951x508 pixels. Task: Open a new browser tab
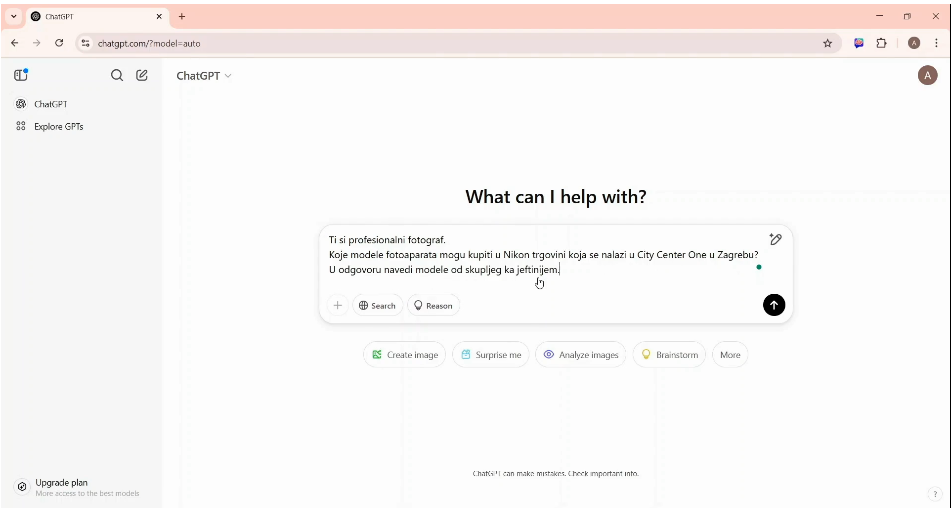[x=182, y=16]
